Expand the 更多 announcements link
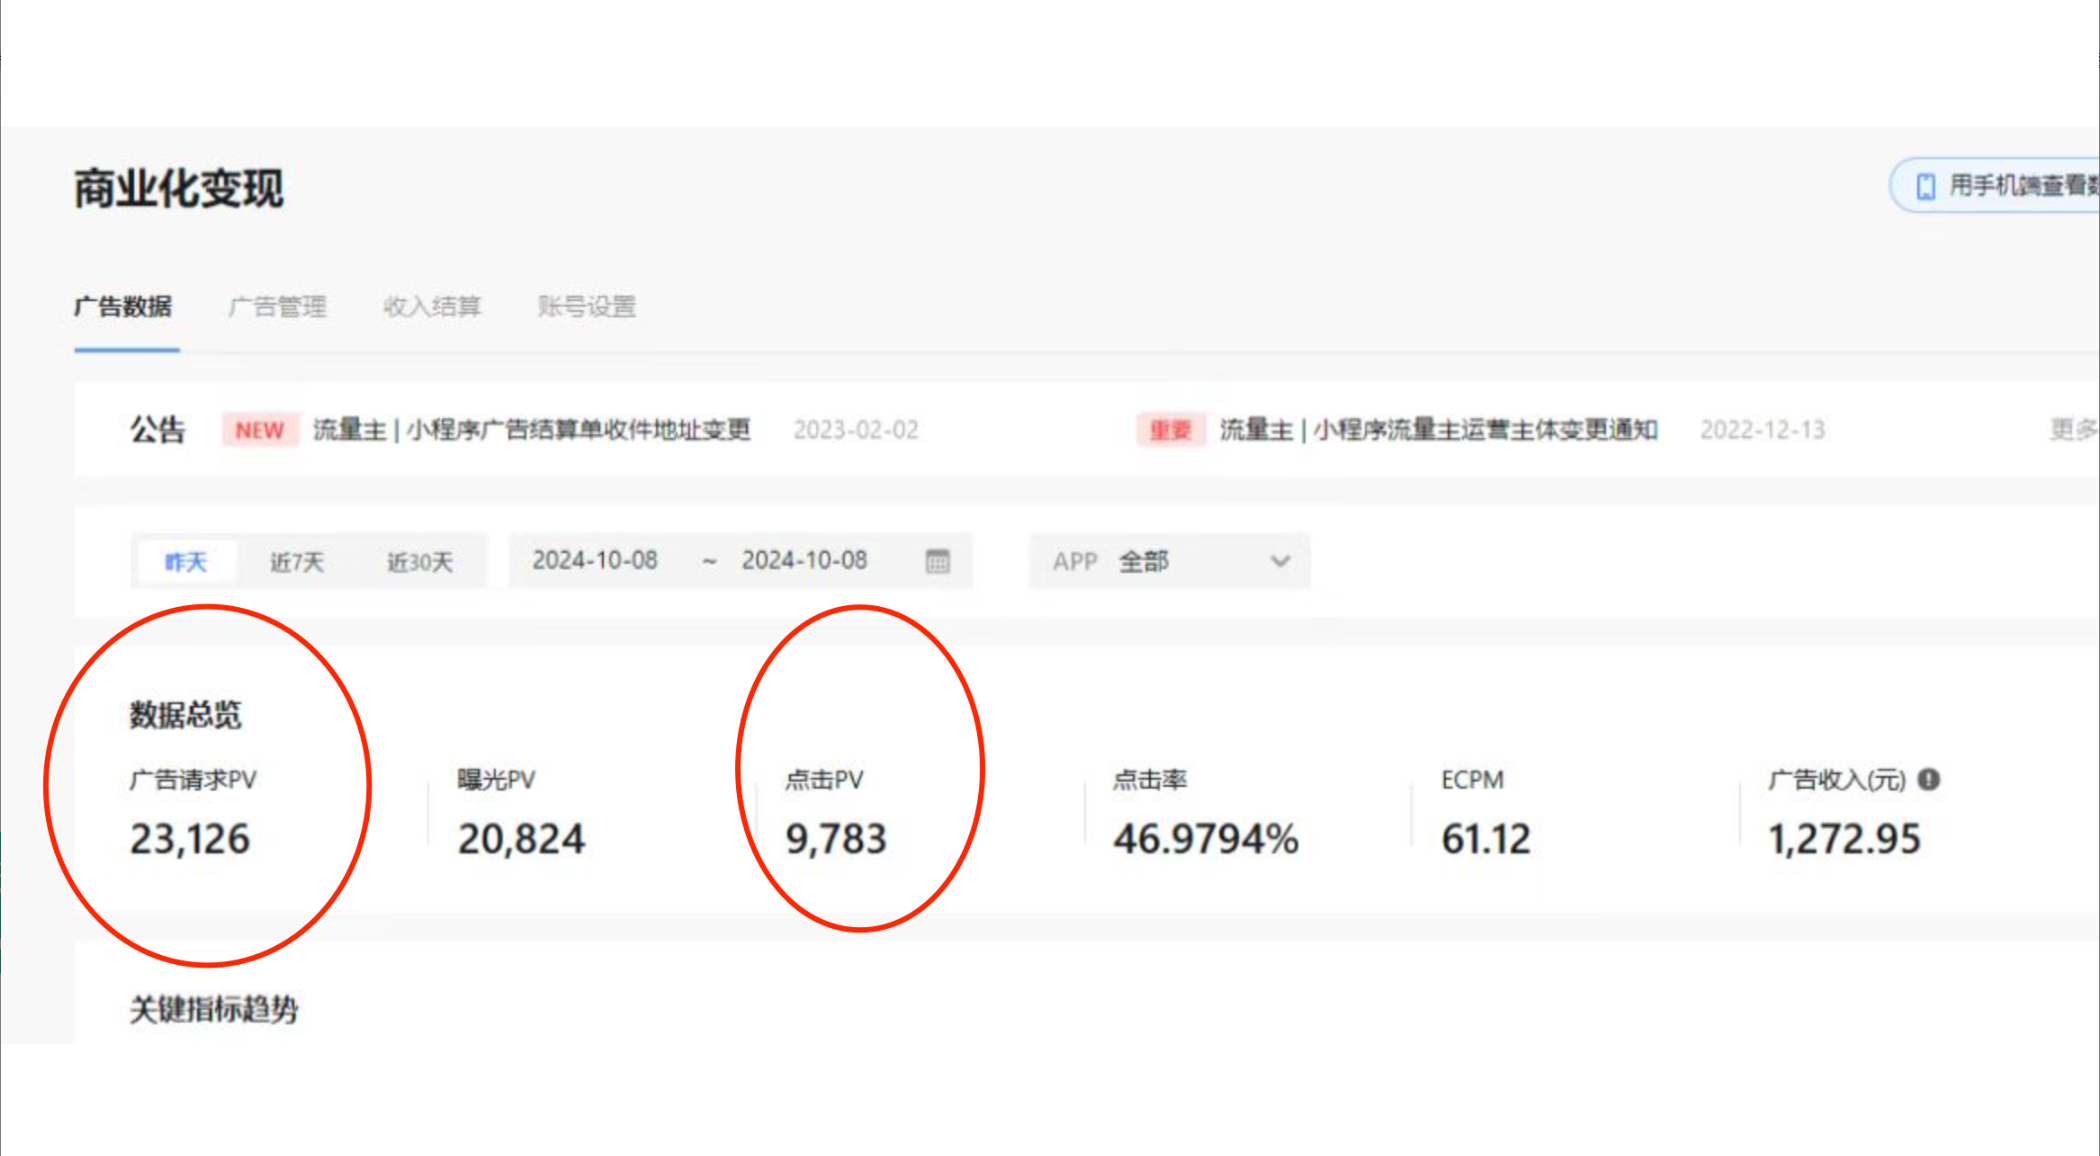The height and width of the screenshot is (1156, 2100). pyautogui.click(x=2079, y=430)
